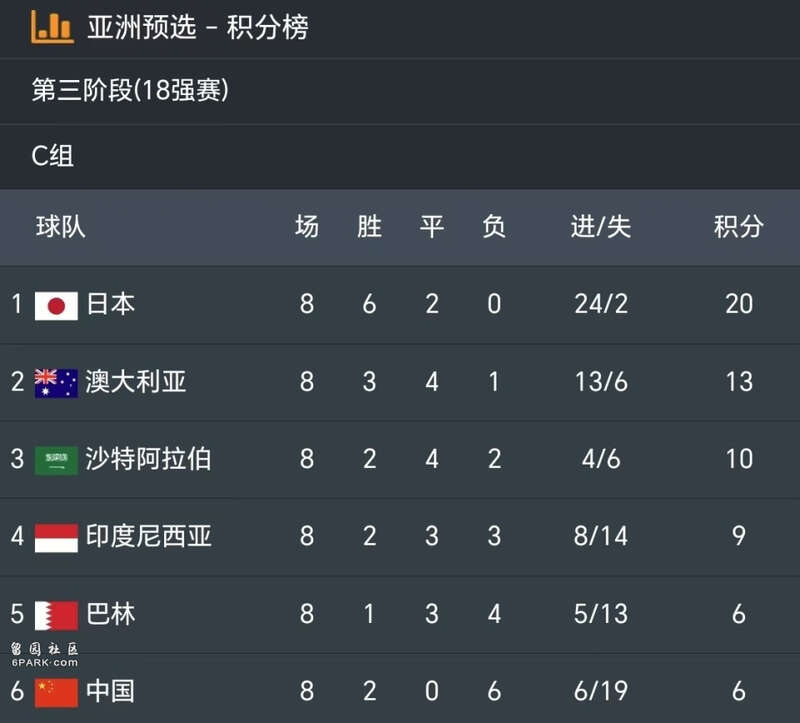Open the 澳大利亚 team name
The image size is (800, 723).
[136, 382]
